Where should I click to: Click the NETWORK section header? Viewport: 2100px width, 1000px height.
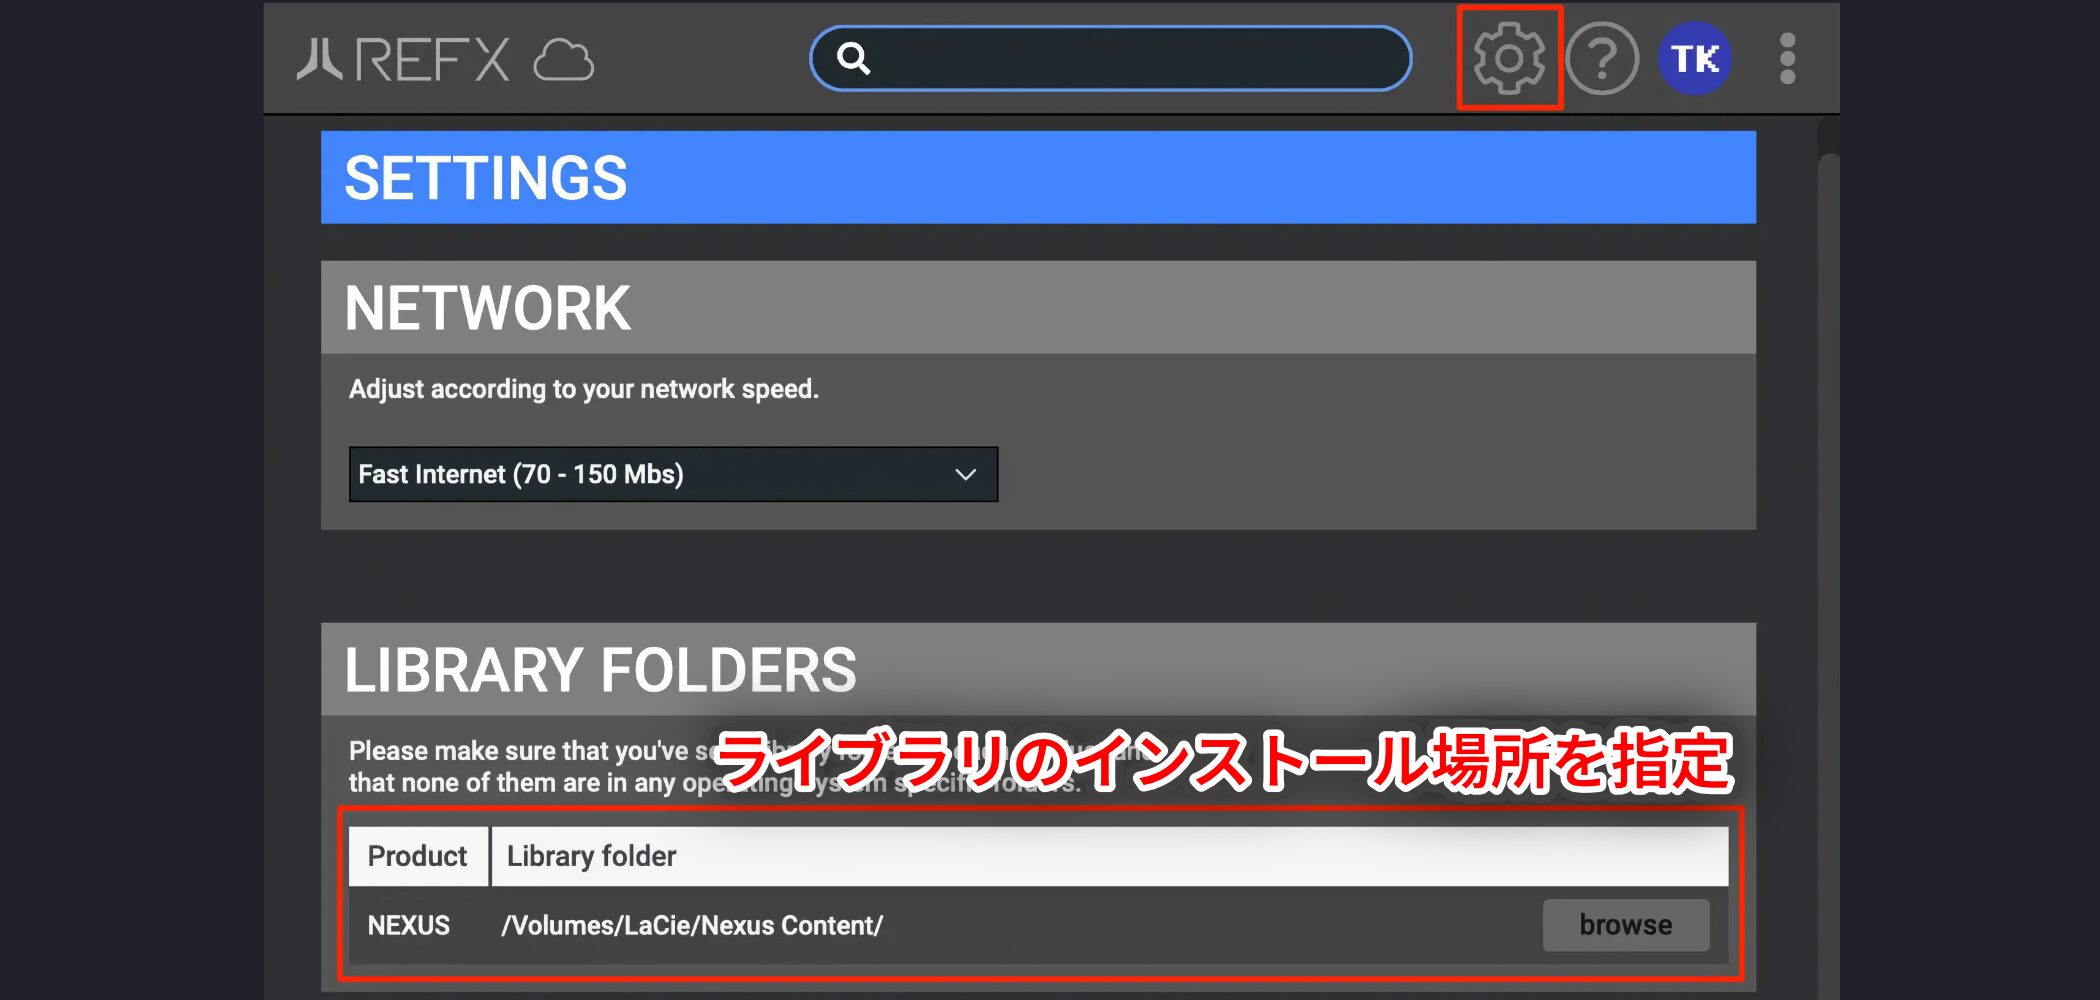(1038, 307)
